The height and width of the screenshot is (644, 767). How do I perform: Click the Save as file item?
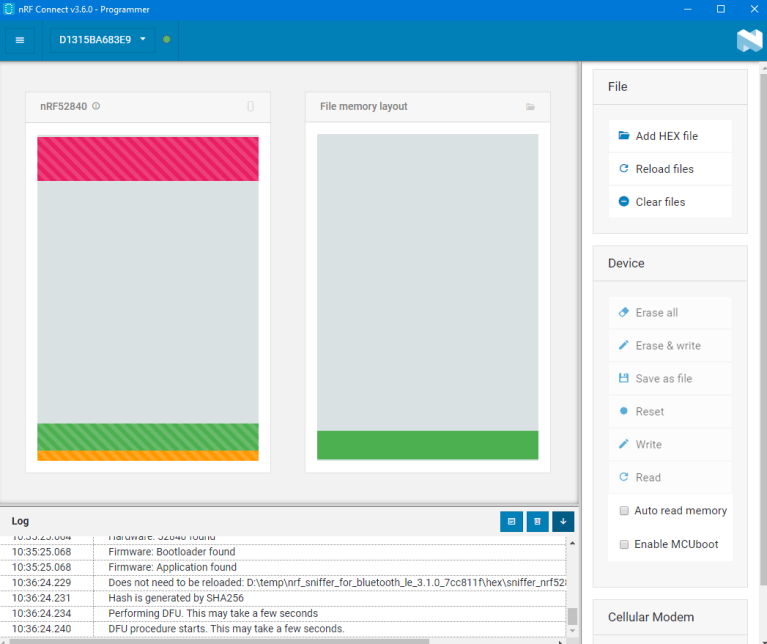click(670, 378)
